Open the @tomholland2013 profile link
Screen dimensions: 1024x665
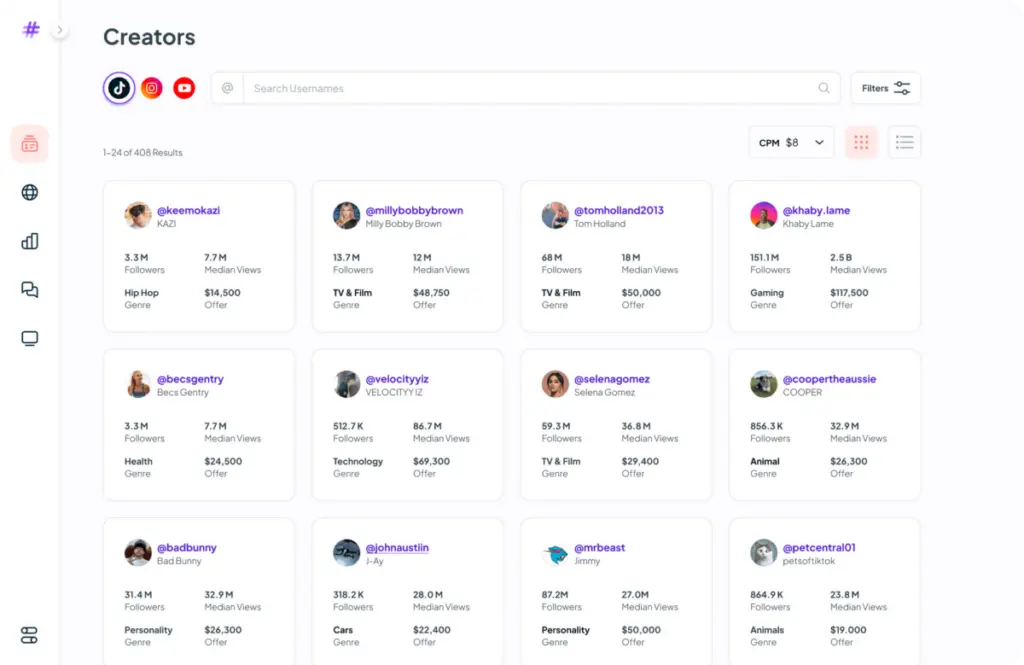point(618,210)
